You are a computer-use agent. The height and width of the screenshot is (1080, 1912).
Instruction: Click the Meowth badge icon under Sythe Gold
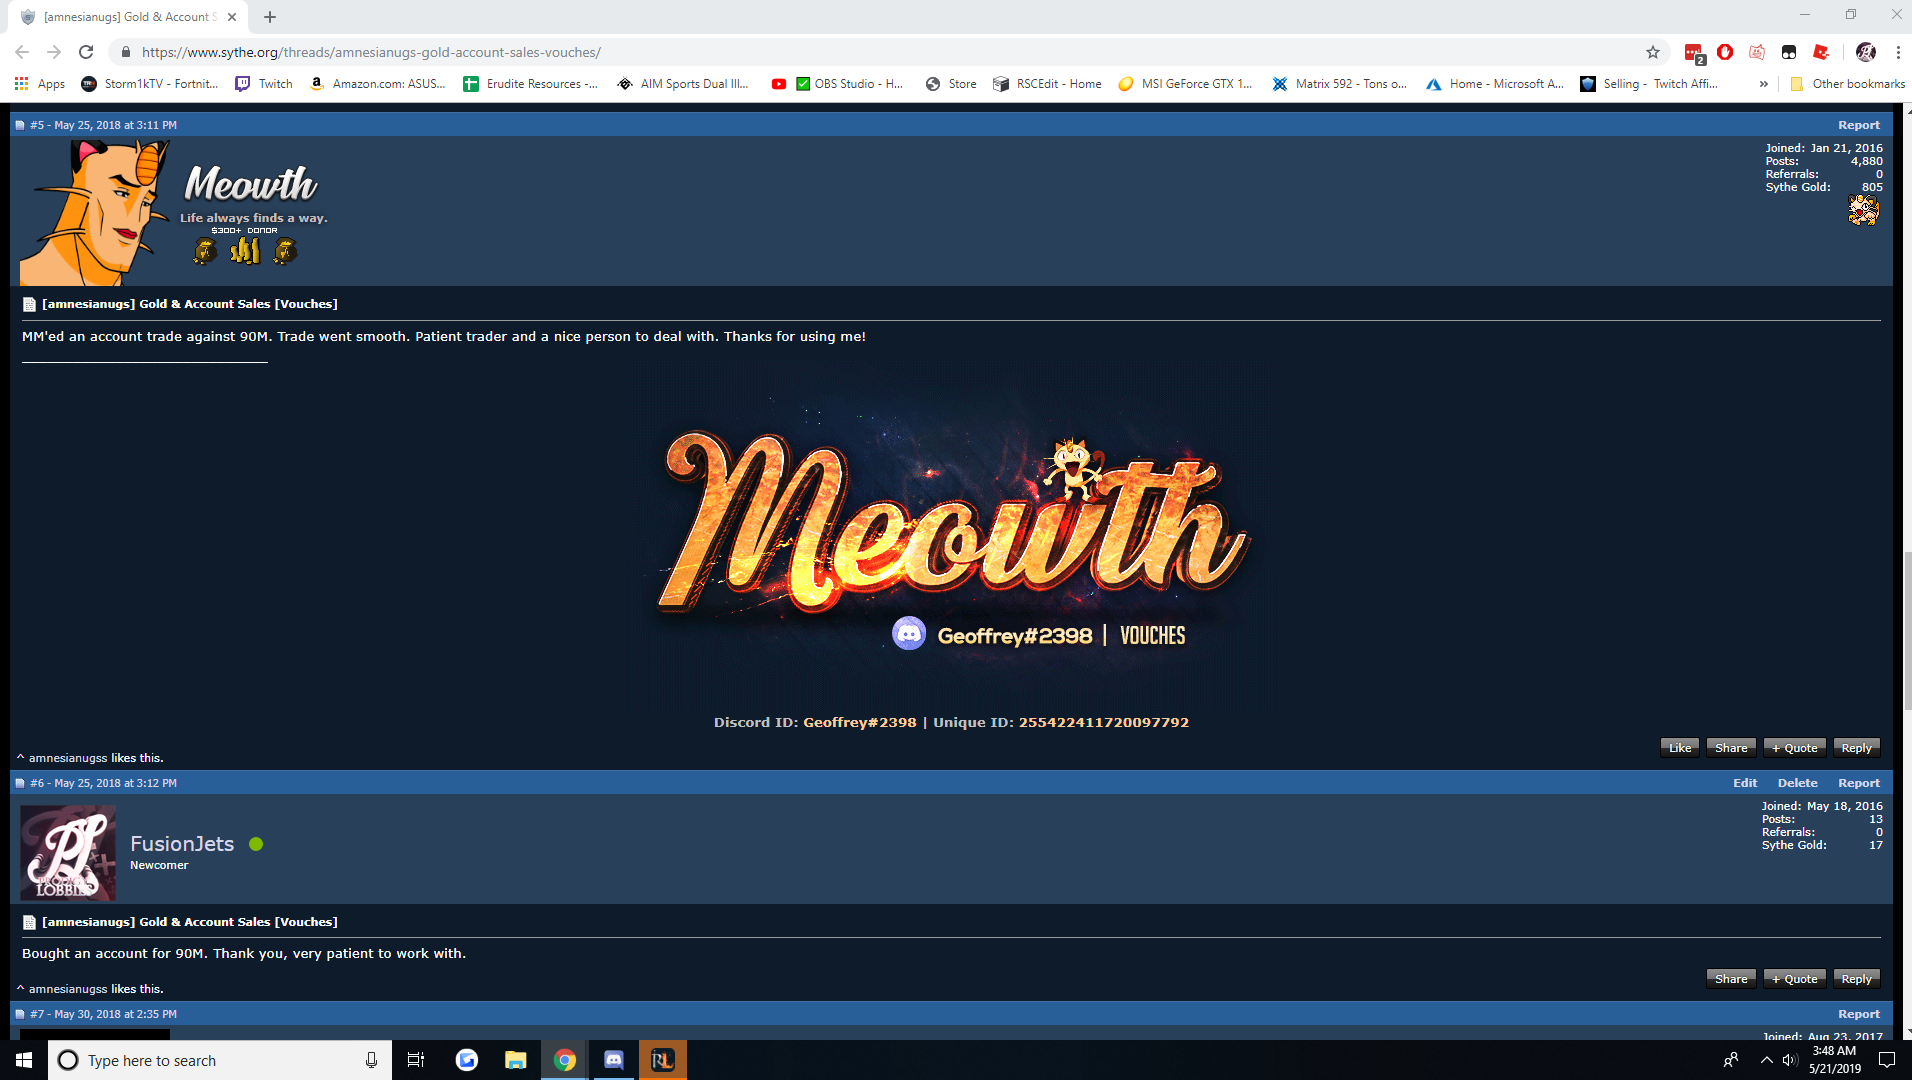pos(1863,210)
